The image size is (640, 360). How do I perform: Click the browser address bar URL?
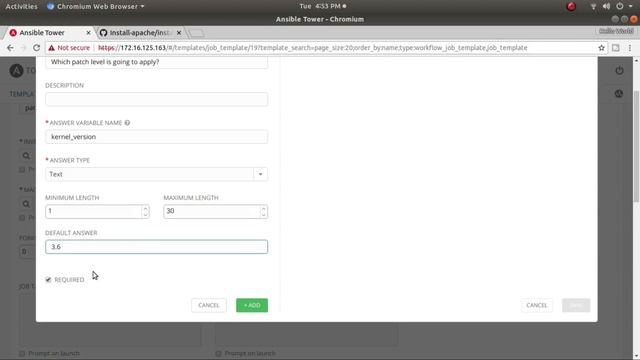click(x=312, y=48)
